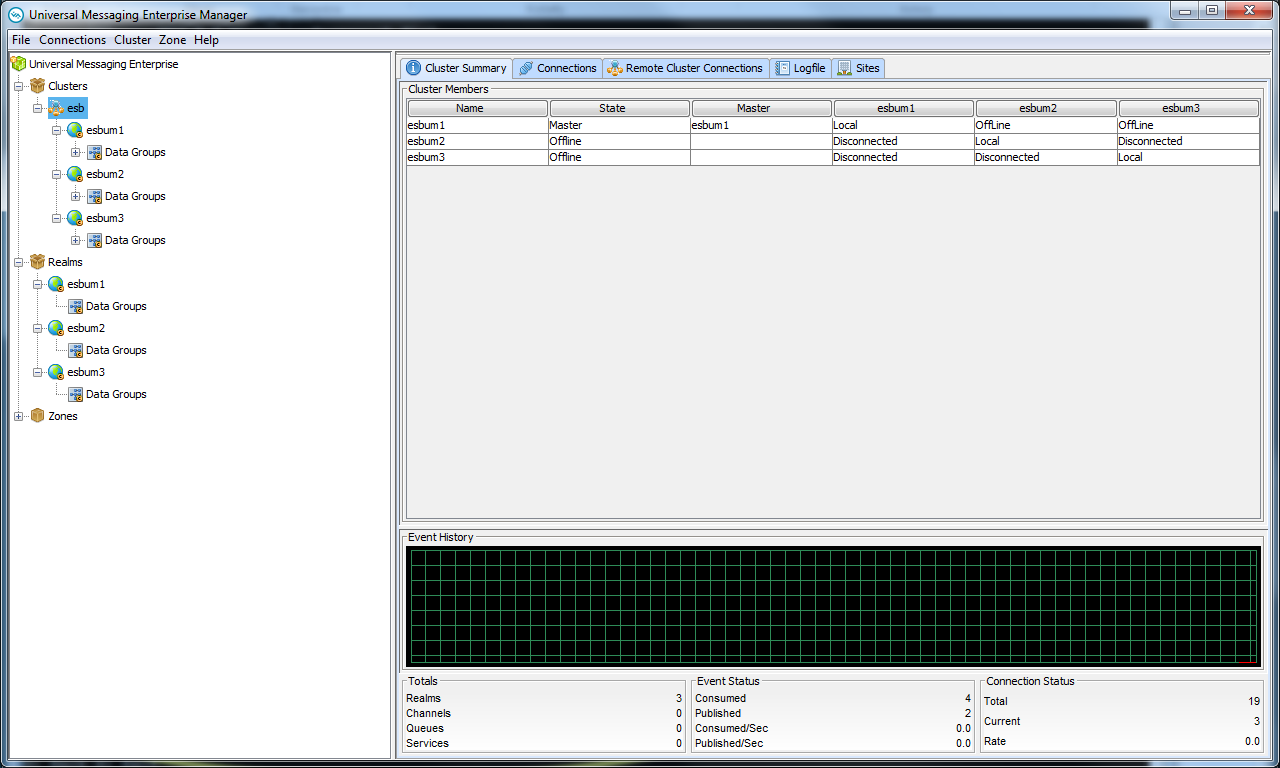Image resolution: width=1280 pixels, height=768 pixels.
Task: Click the esb cluster icon
Action: click(x=57, y=108)
